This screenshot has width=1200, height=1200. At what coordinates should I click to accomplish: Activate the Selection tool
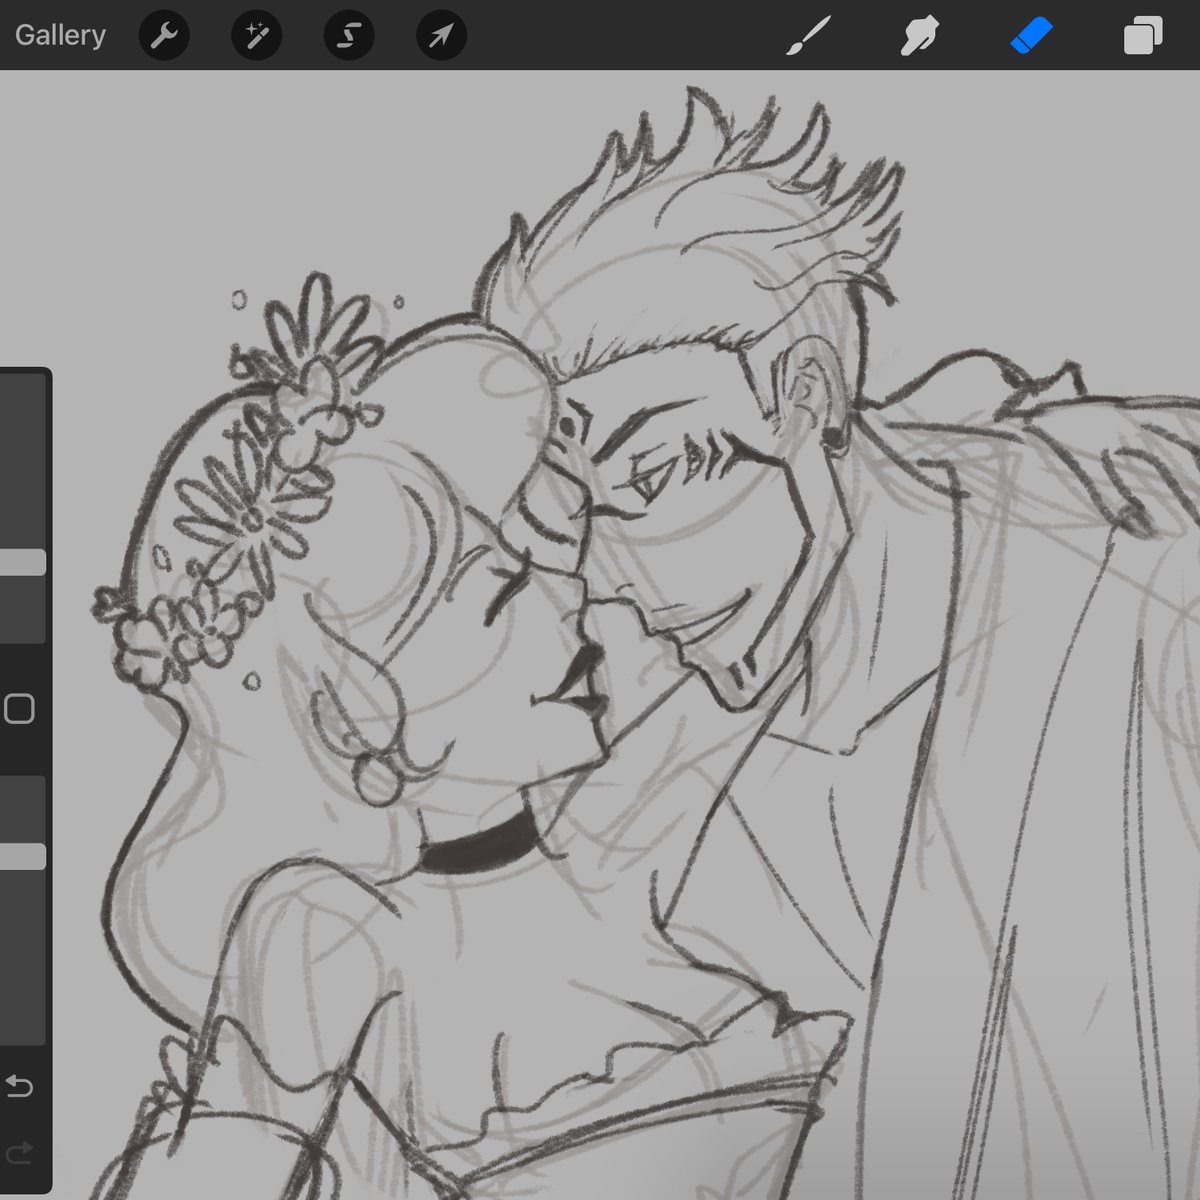pyautogui.click(x=348, y=34)
